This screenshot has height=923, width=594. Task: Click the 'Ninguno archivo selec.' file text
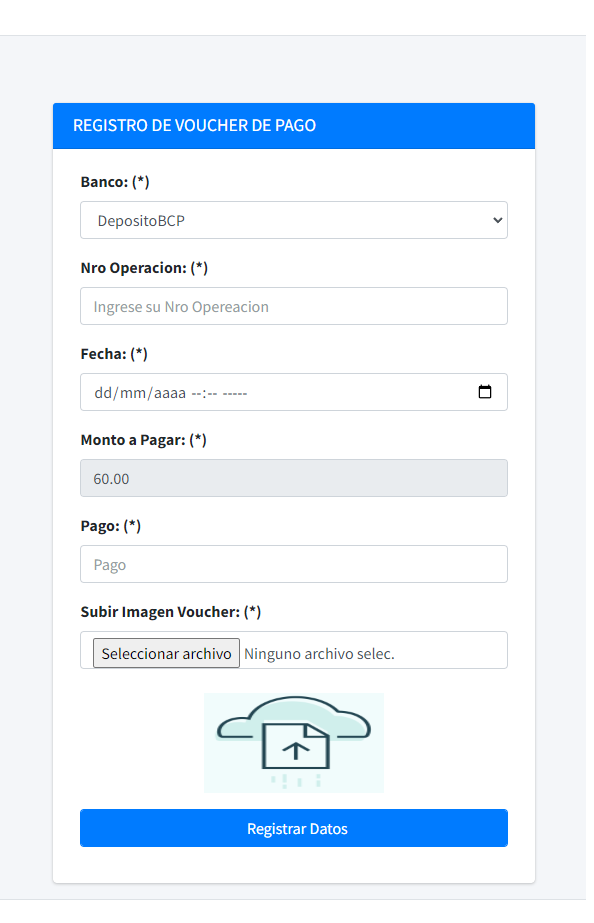pos(319,654)
